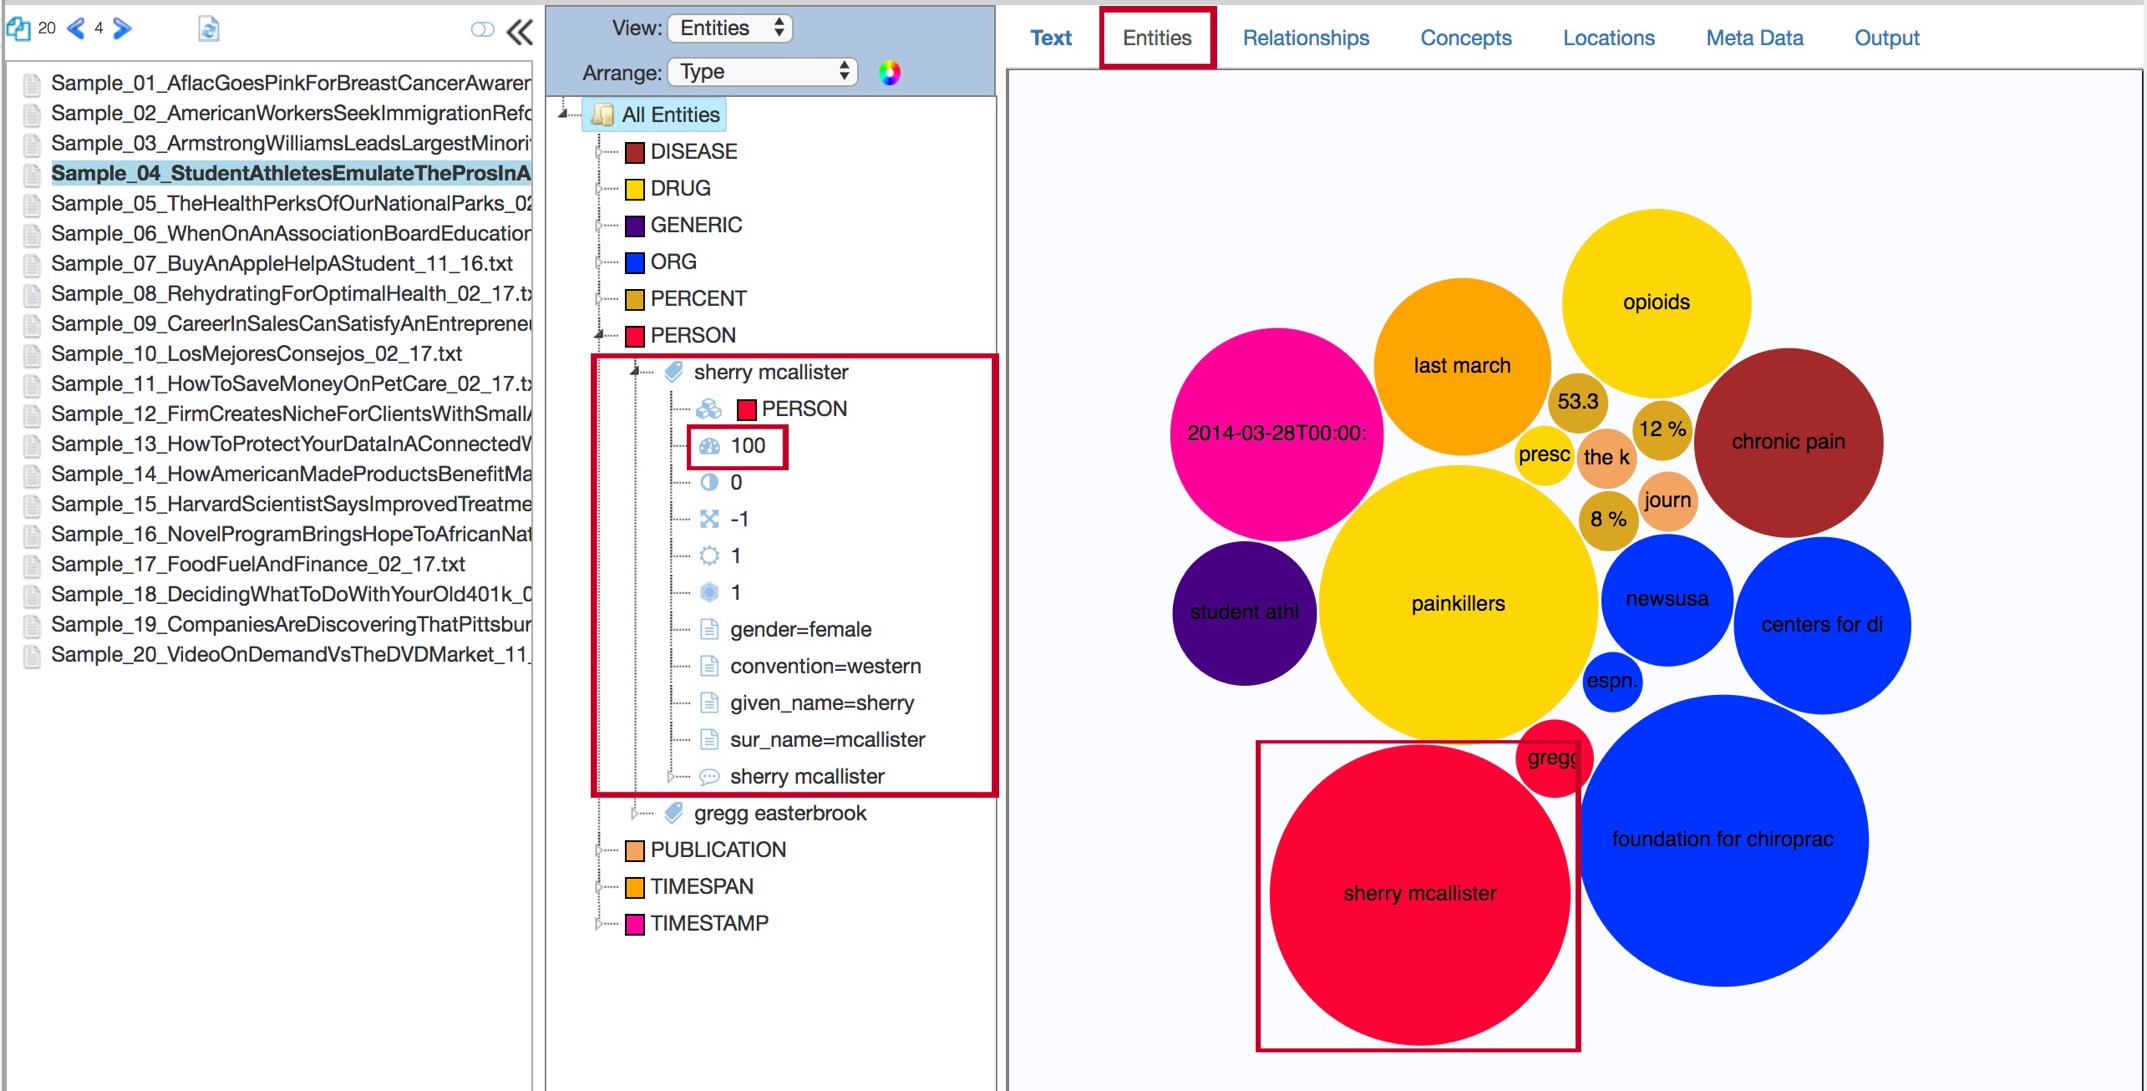Click the documents stack icon
This screenshot has height=1091, width=2147.
click(x=18, y=28)
